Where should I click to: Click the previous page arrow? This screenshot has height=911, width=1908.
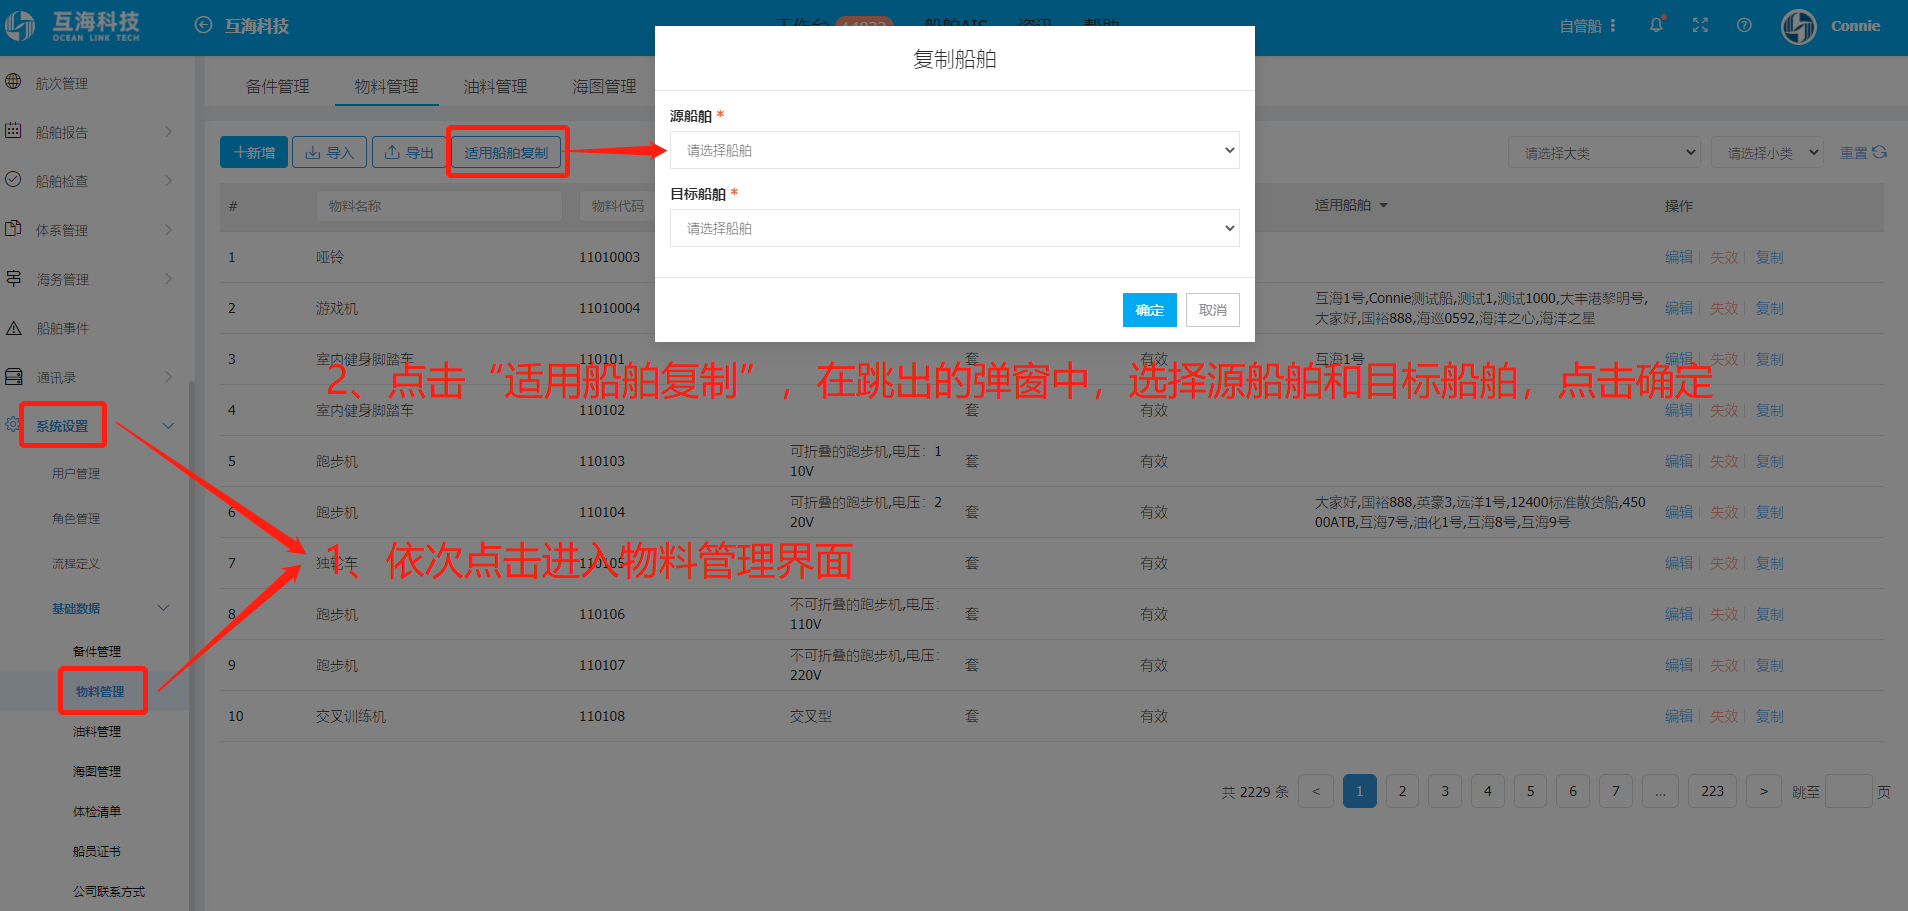click(1316, 791)
